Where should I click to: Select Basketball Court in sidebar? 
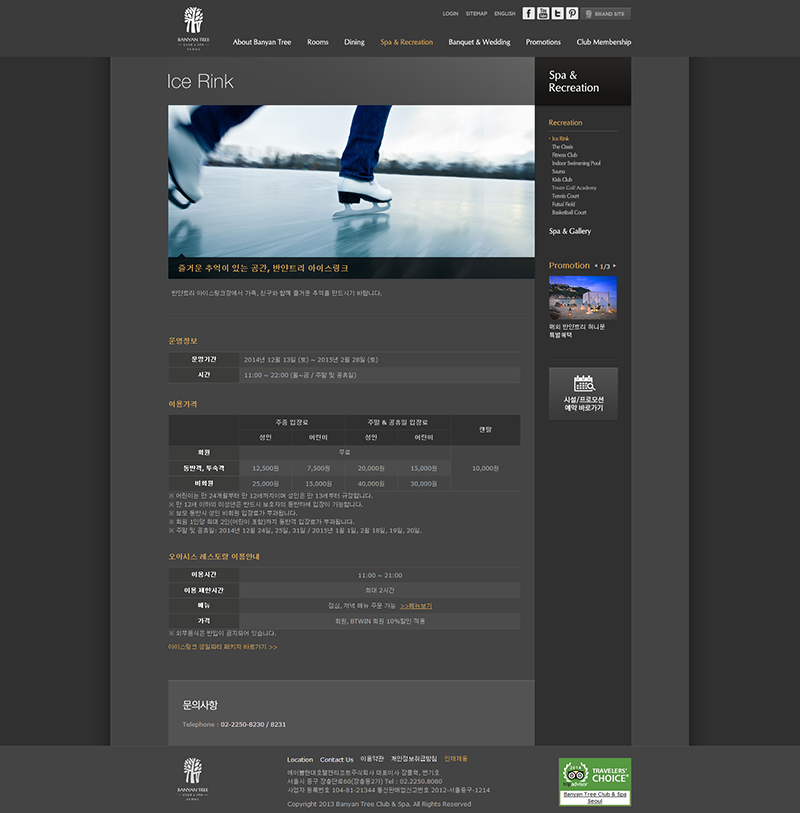[569, 213]
